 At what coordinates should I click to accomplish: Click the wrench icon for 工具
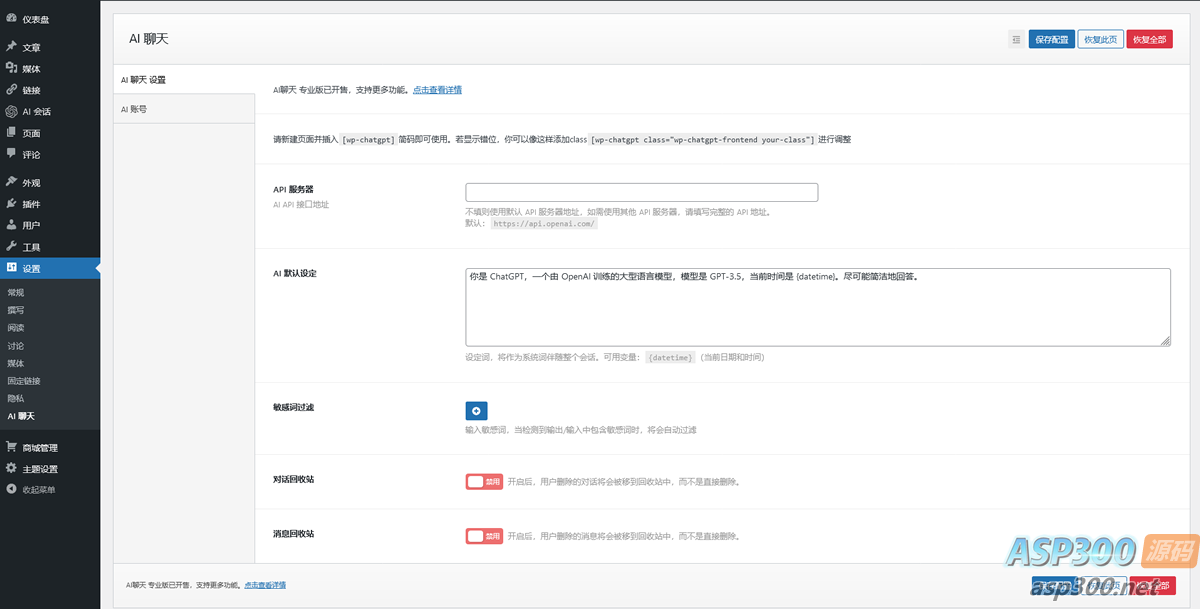pos(11,246)
